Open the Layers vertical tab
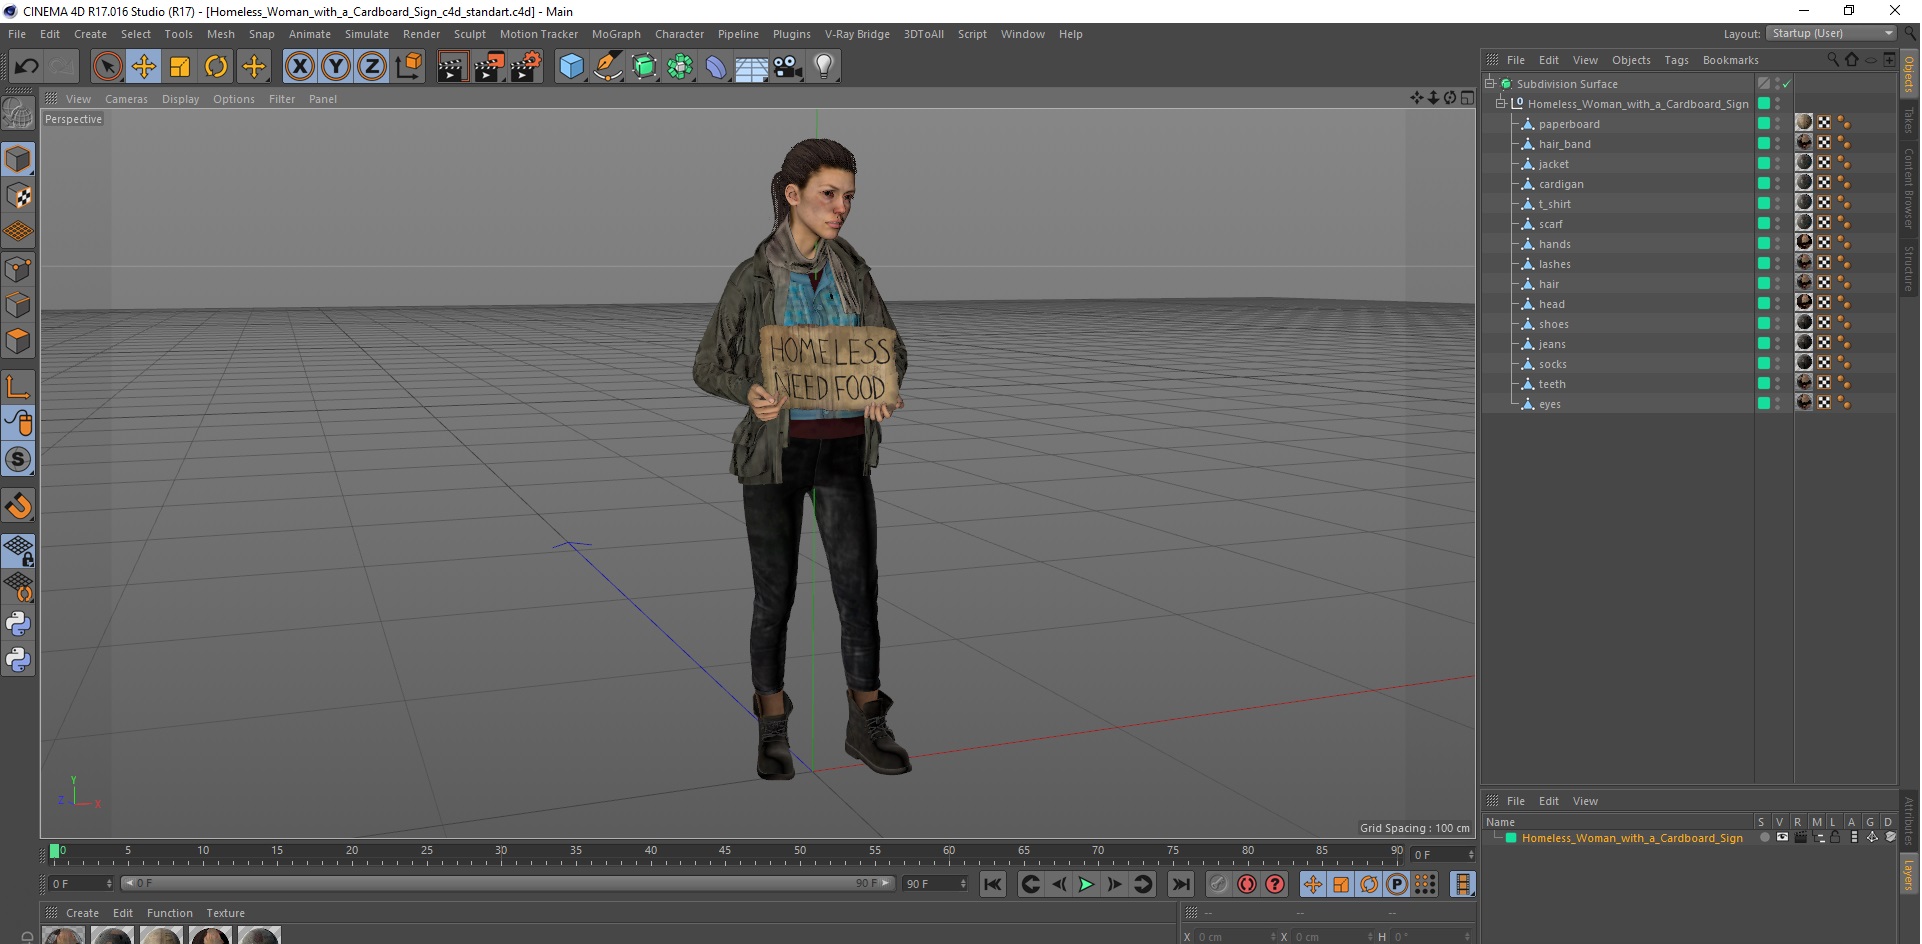This screenshot has height=944, width=1922. click(1909, 873)
